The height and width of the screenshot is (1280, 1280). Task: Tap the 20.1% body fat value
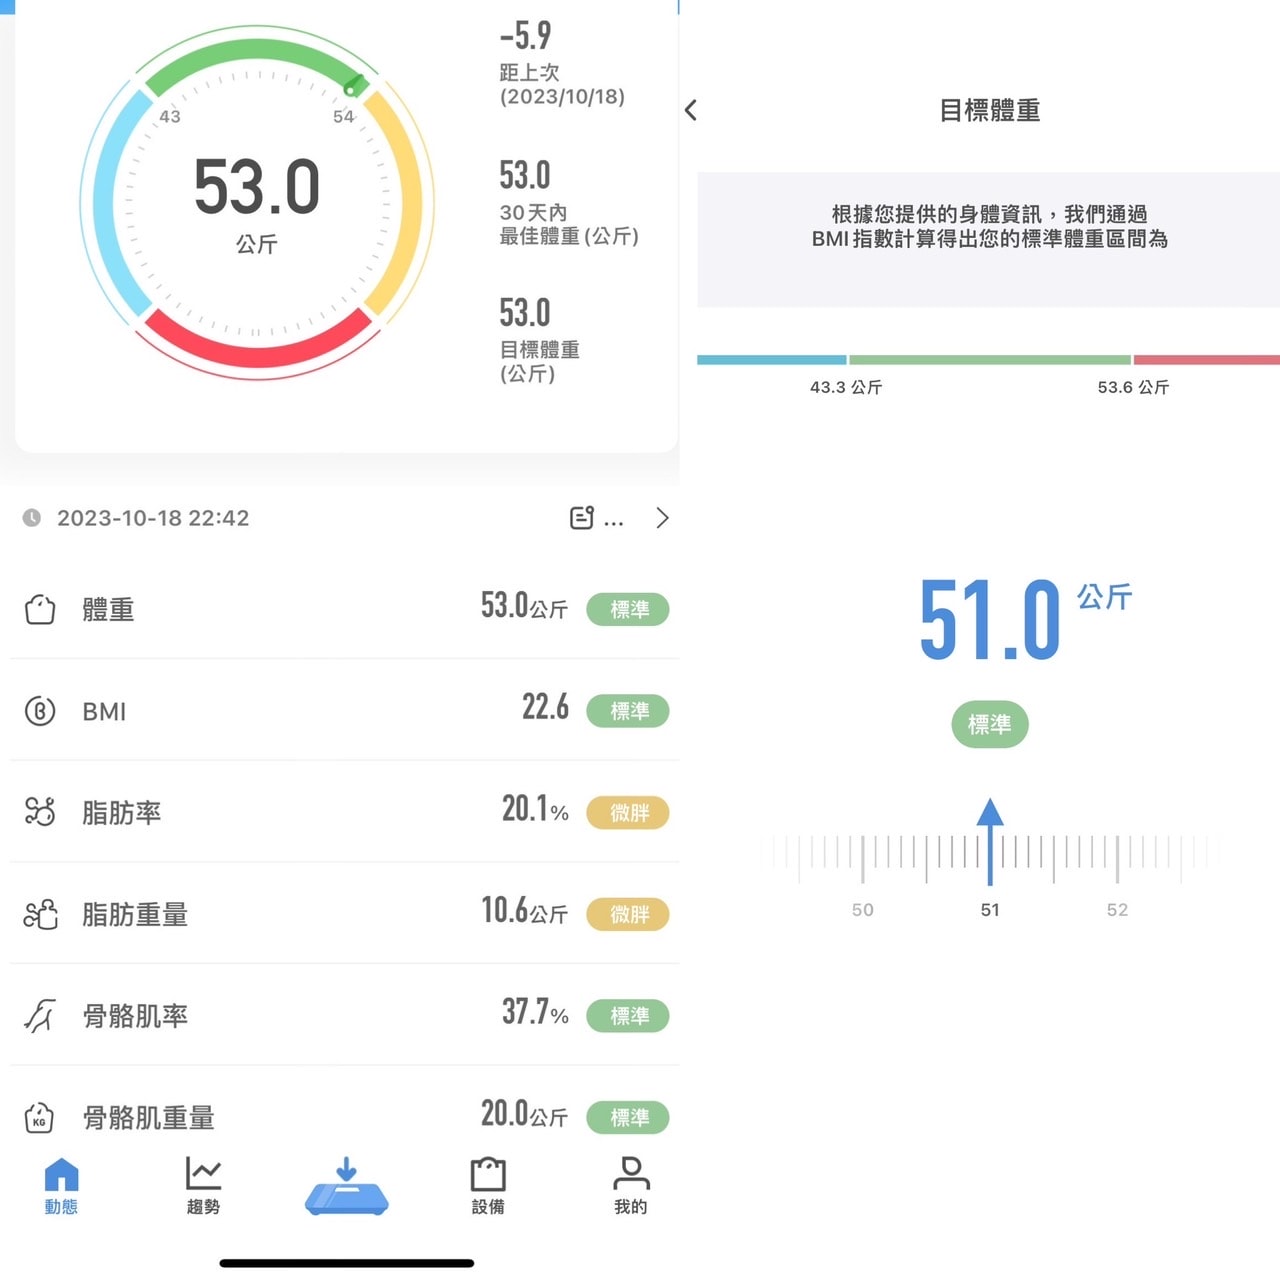(535, 808)
